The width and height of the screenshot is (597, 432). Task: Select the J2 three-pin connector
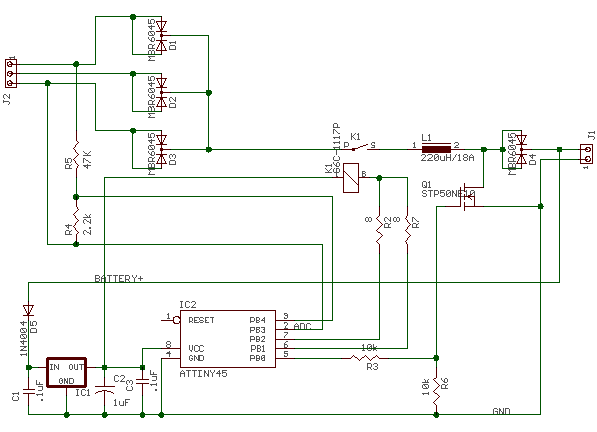click(11, 73)
